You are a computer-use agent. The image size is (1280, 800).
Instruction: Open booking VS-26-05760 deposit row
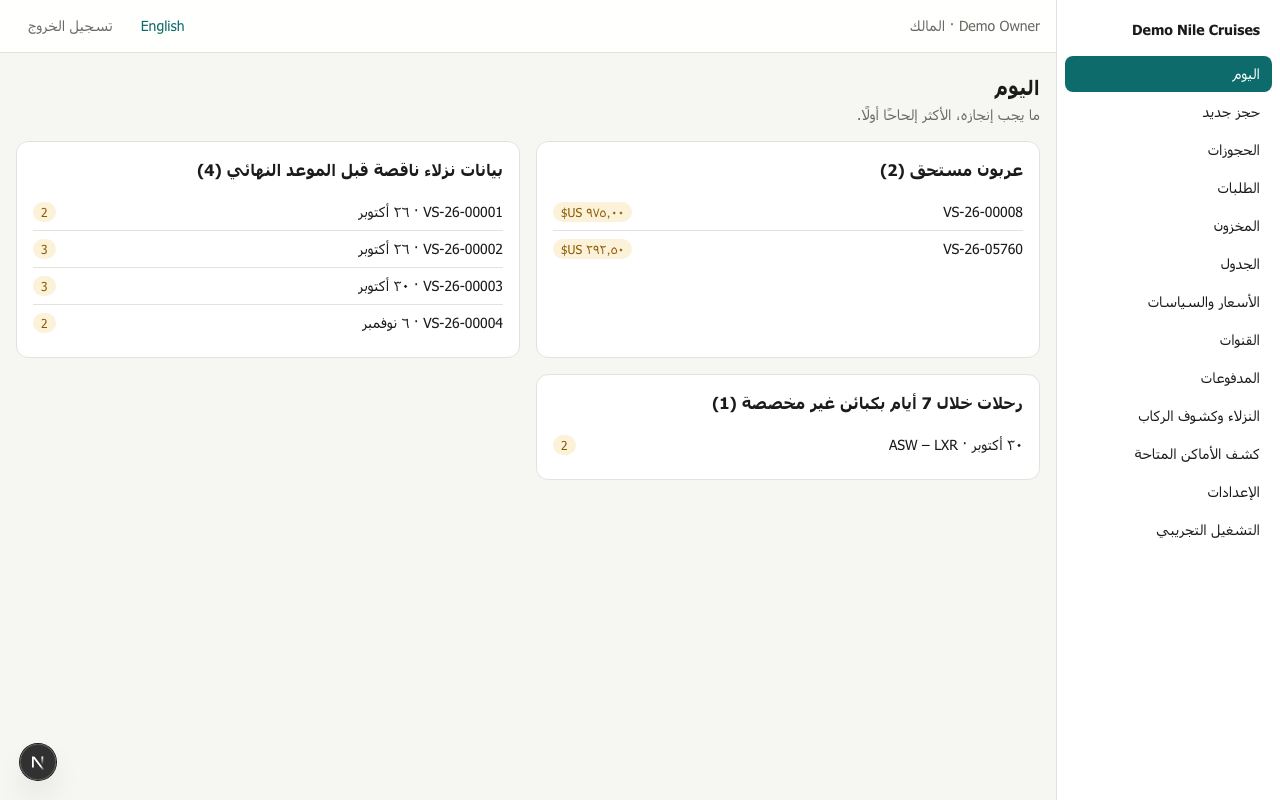coord(788,249)
